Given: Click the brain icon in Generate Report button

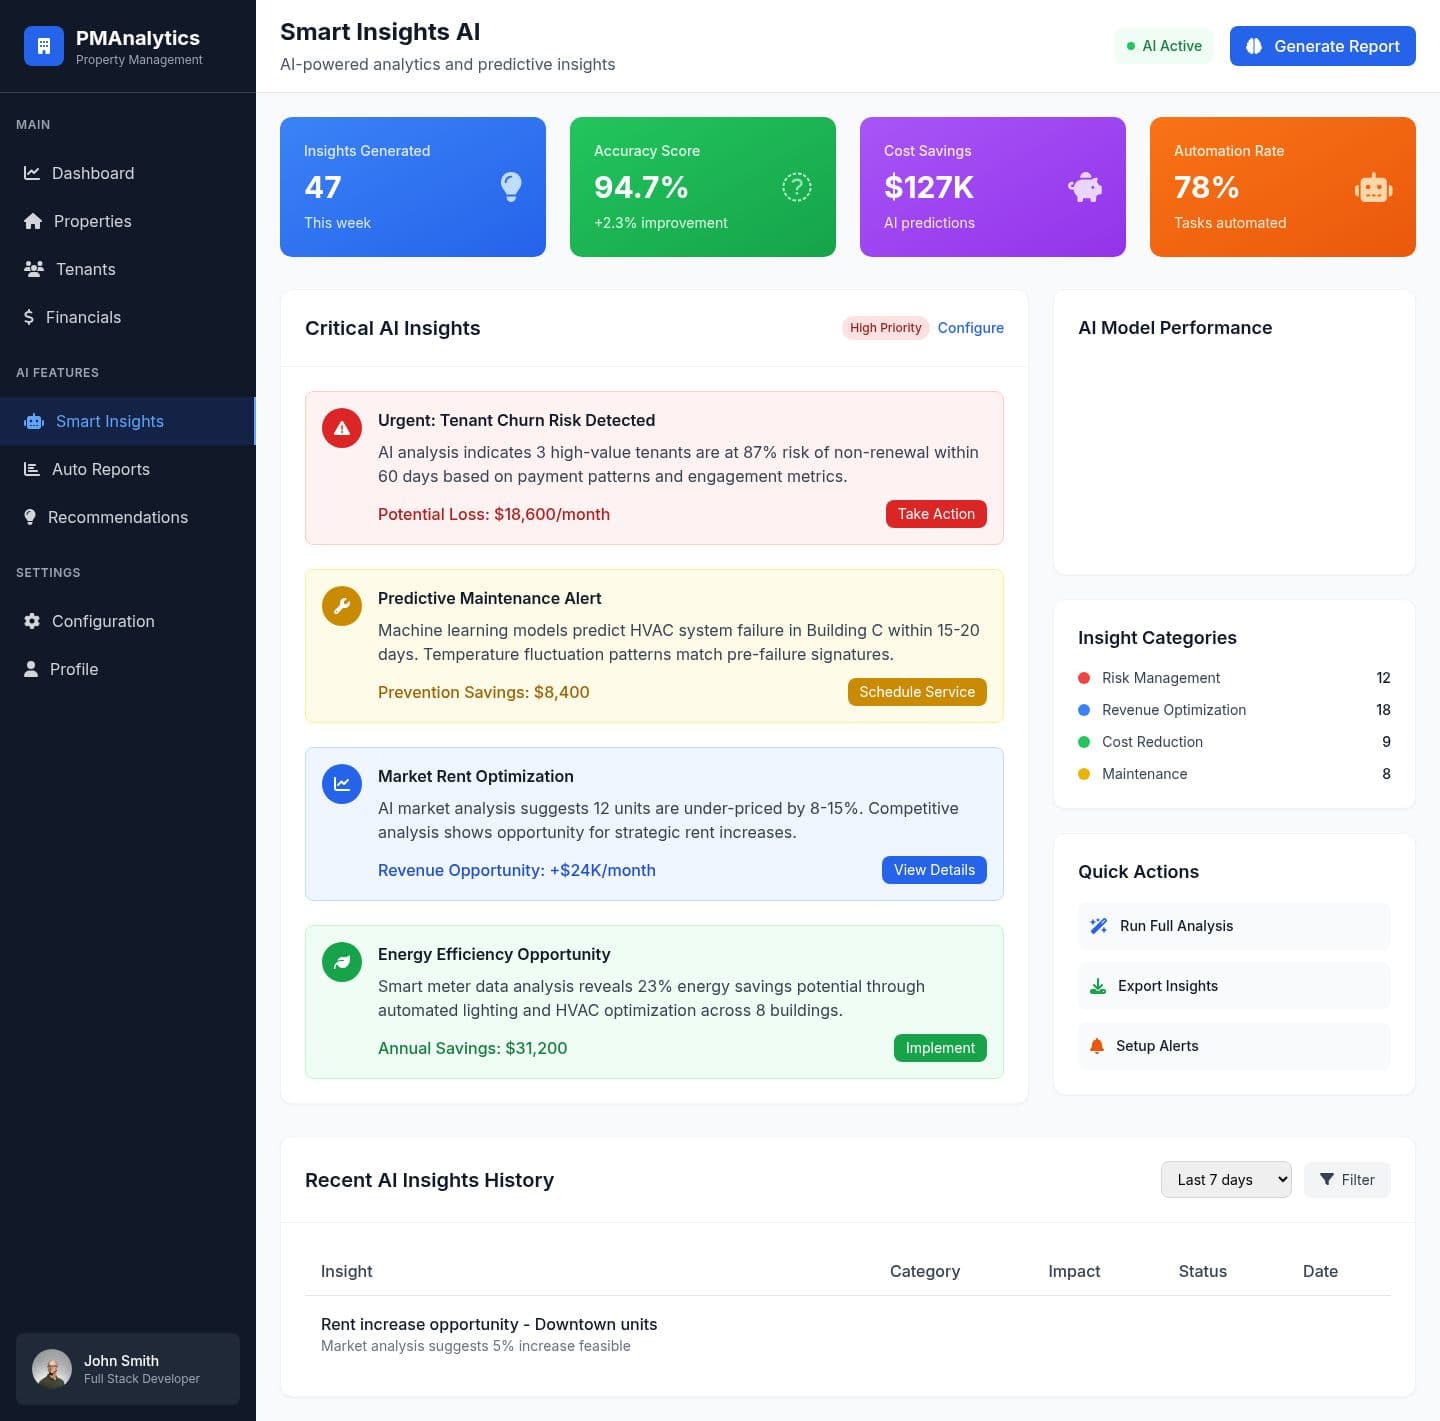Looking at the screenshot, I should [1254, 46].
